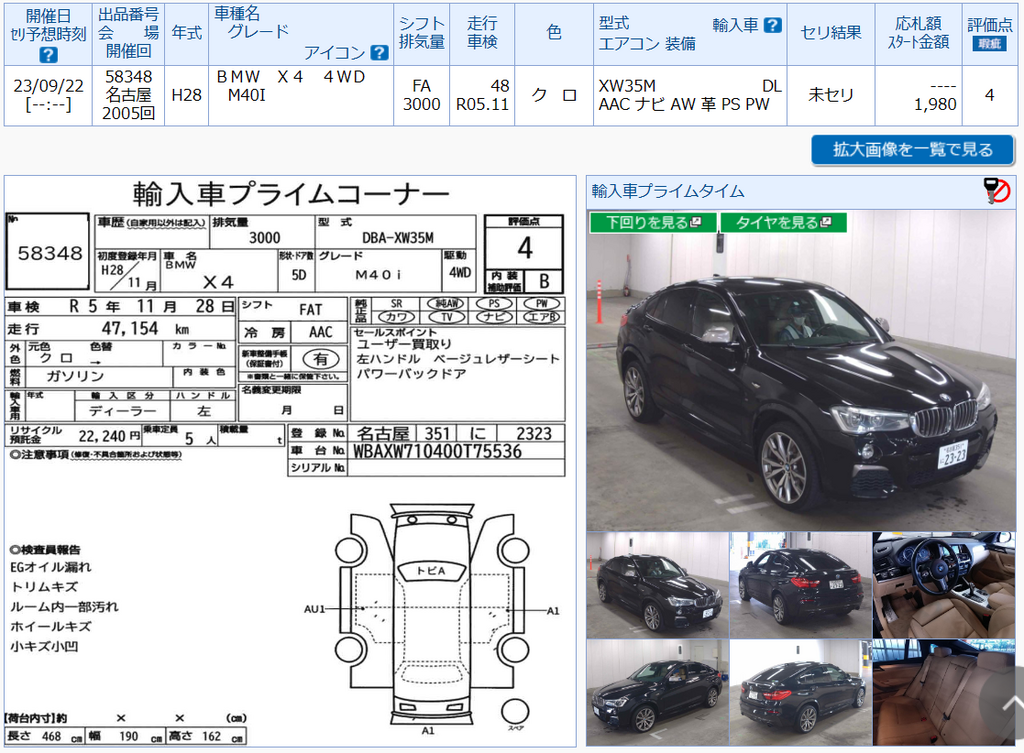Click the help icon next to 輸入車
The width and height of the screenshot is (1024, 753).
(x=773, y=25)
